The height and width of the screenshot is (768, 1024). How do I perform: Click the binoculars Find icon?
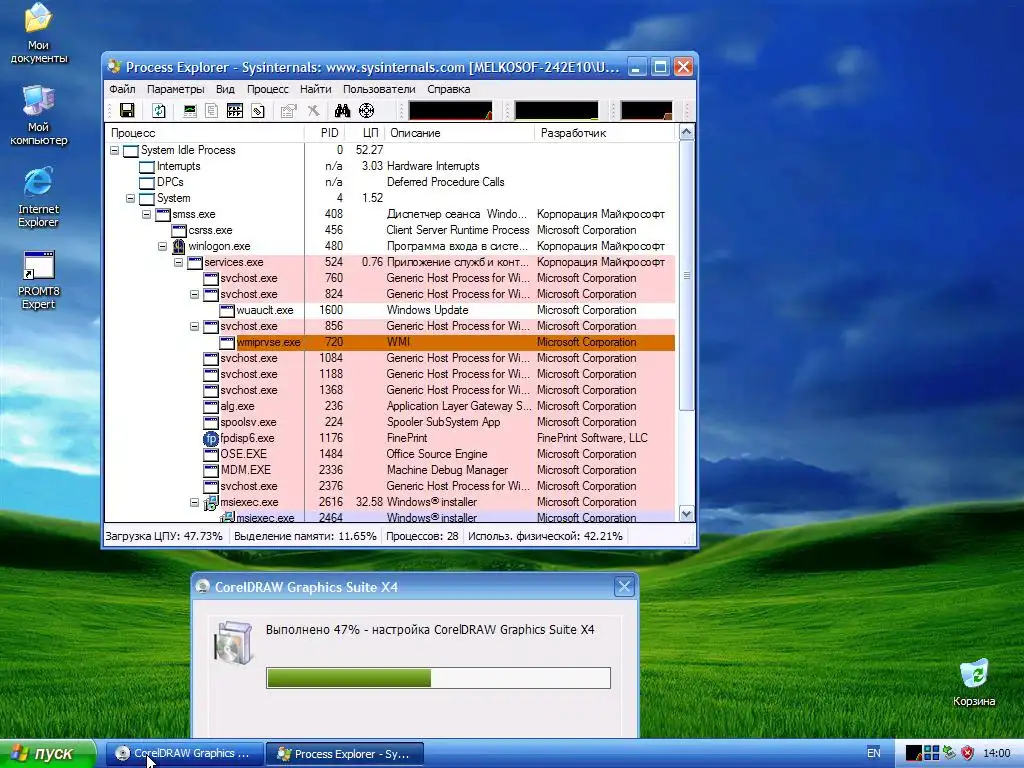tap(342, 110)
